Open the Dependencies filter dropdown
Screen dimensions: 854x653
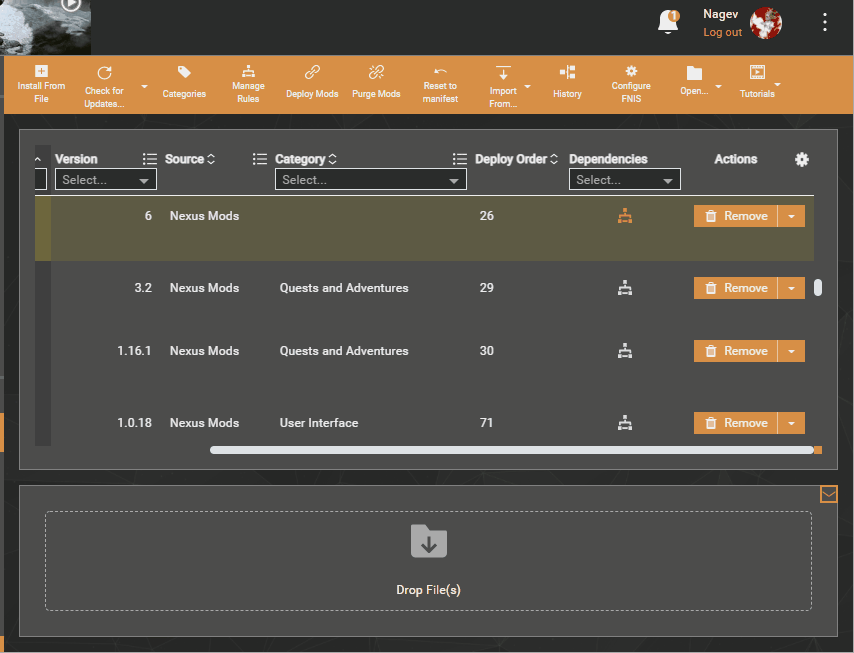(625, 179)
